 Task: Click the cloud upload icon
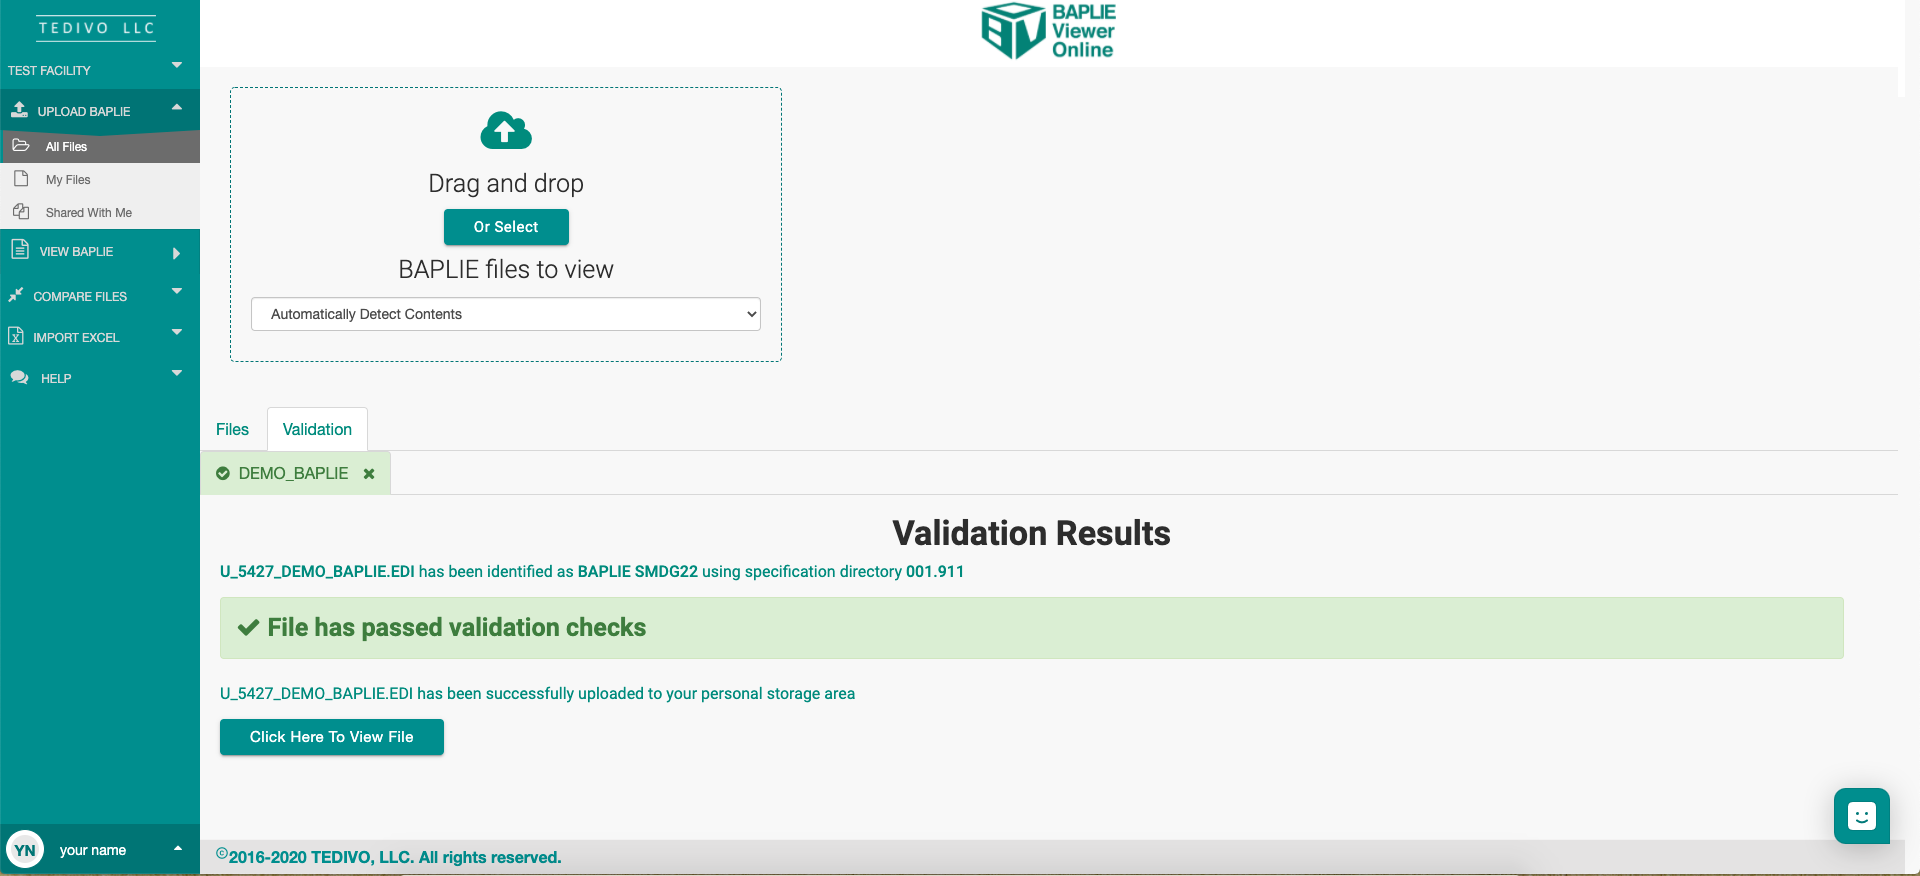coord(506,131)
